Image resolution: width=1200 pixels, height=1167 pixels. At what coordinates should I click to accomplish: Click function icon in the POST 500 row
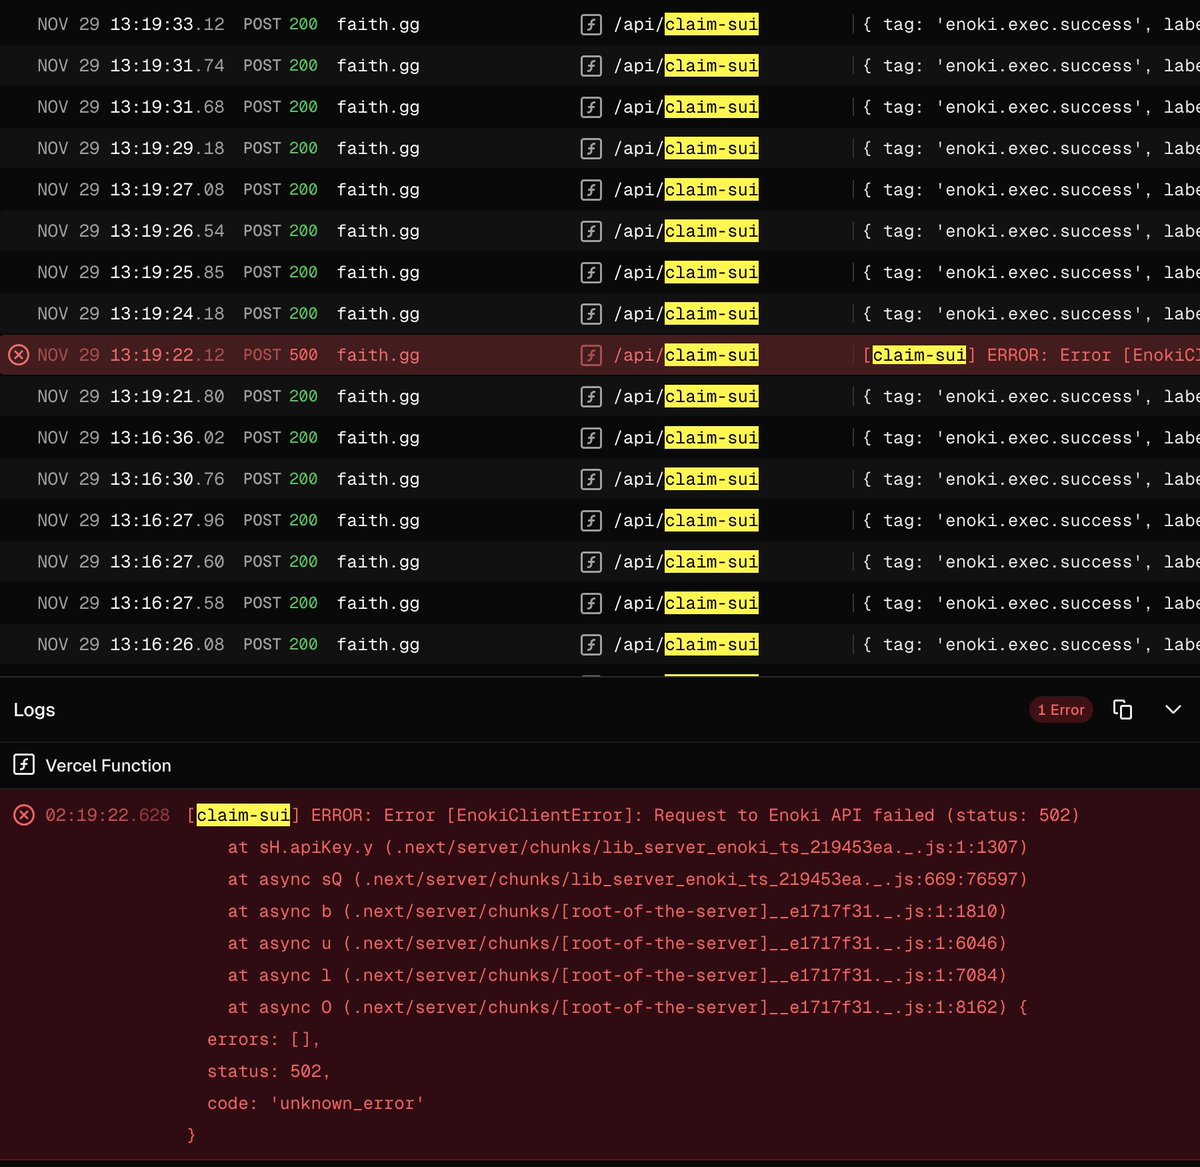[x=591, y=355]
